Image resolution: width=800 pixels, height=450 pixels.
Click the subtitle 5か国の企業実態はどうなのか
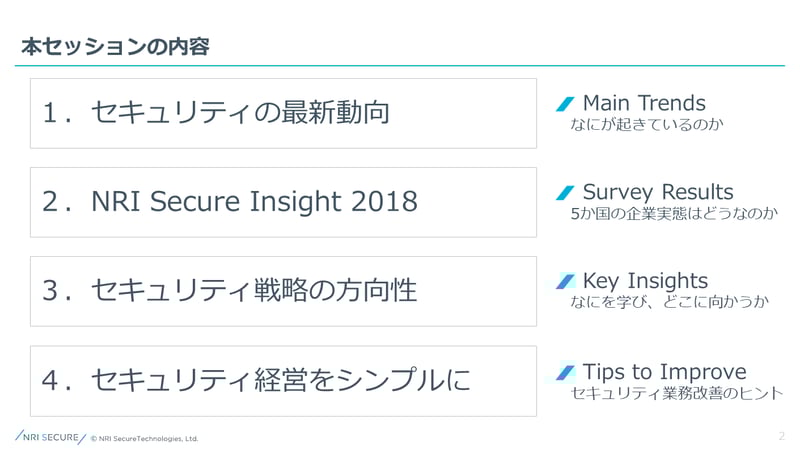pyautogui.click(x=674, y=213)
